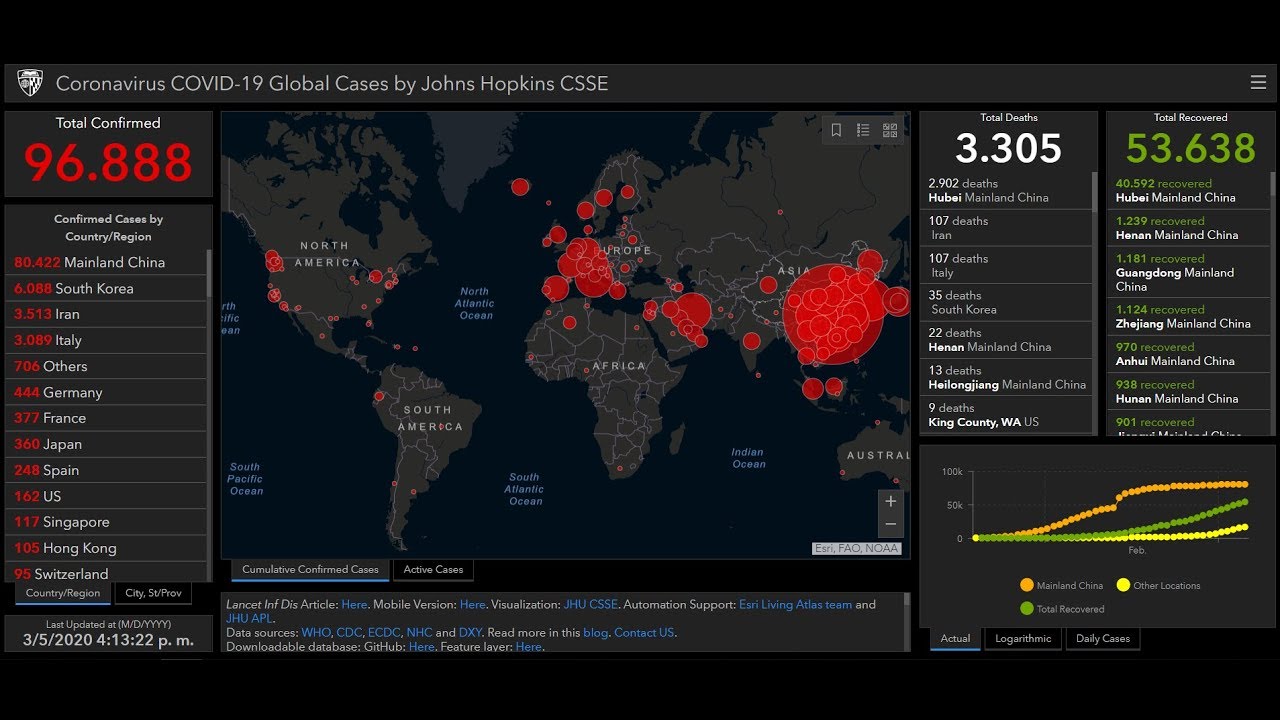Image resolution: width=1280 pixels, height=720 pixels.
Task: Click the Johns Hopkins shield logo
Action: (x=30, y=83)
